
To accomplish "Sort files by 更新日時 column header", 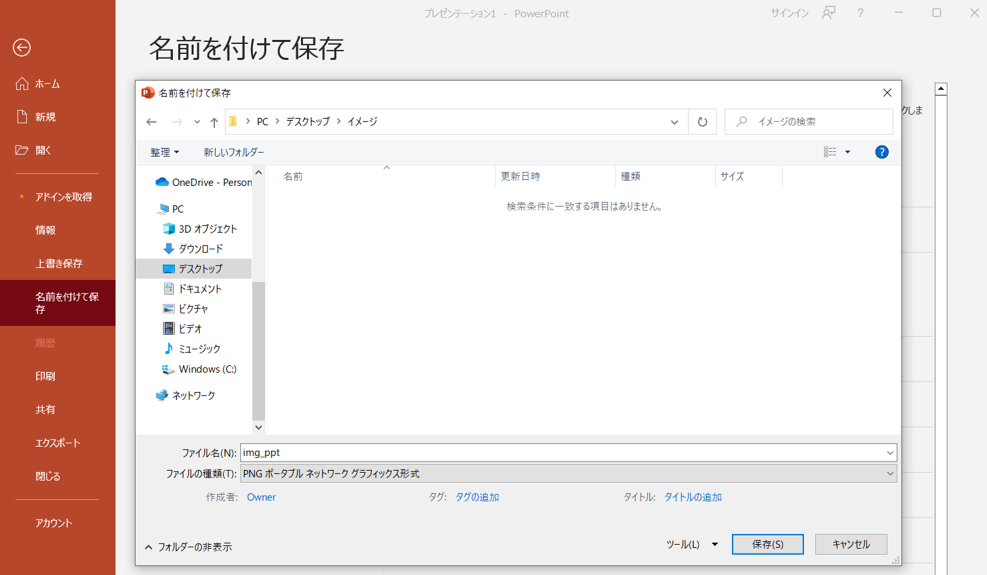I will click(521, 176).
